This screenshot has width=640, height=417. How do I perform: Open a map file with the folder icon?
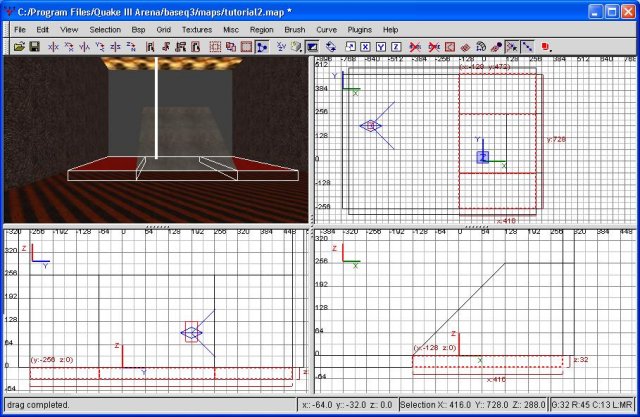19,47
